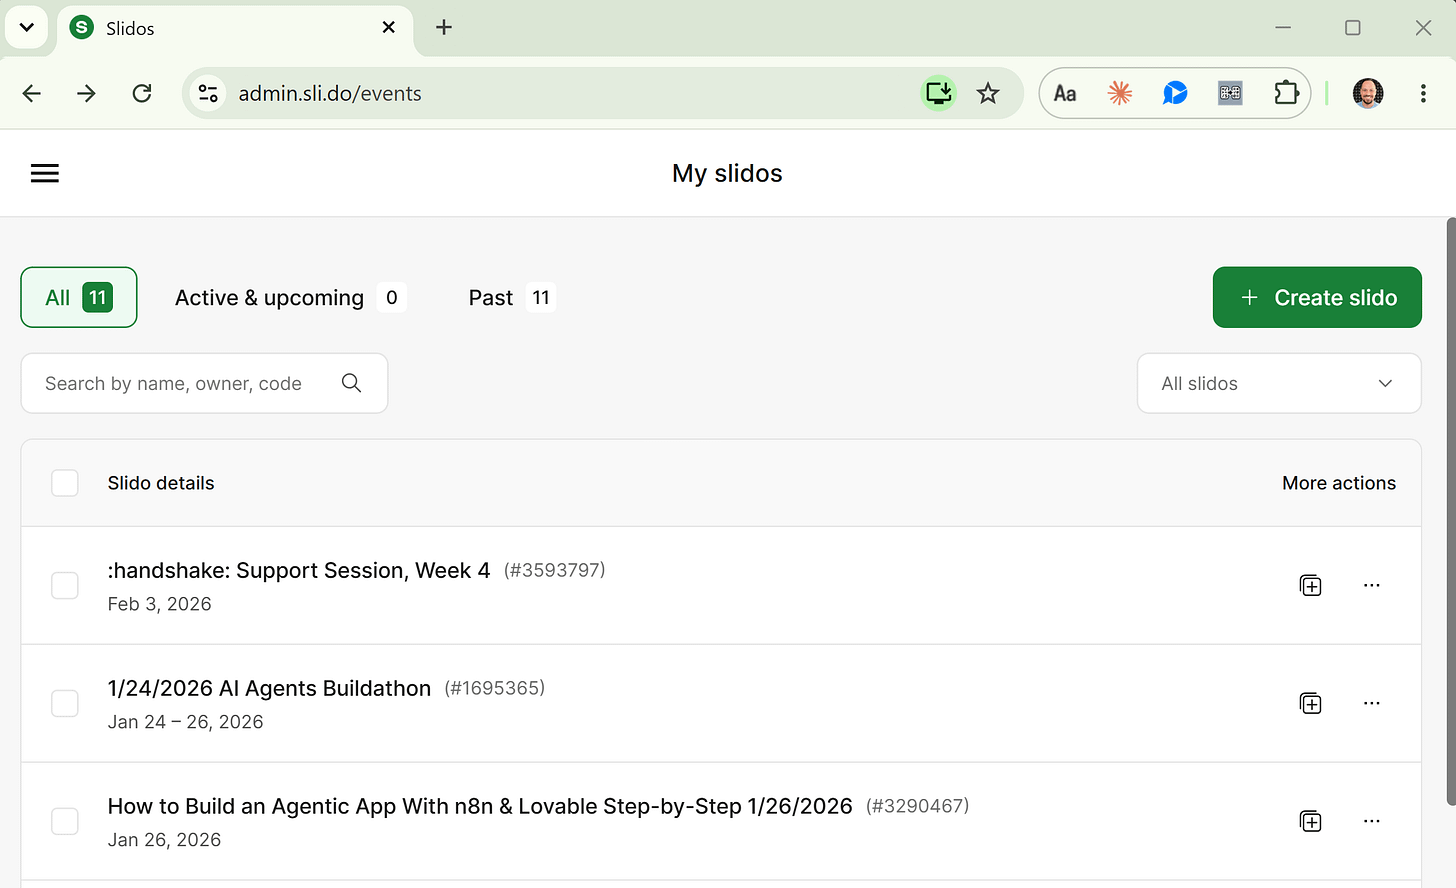Click the date Jan 26, 2026
1456x888 pixels.
tap(165, 840)
